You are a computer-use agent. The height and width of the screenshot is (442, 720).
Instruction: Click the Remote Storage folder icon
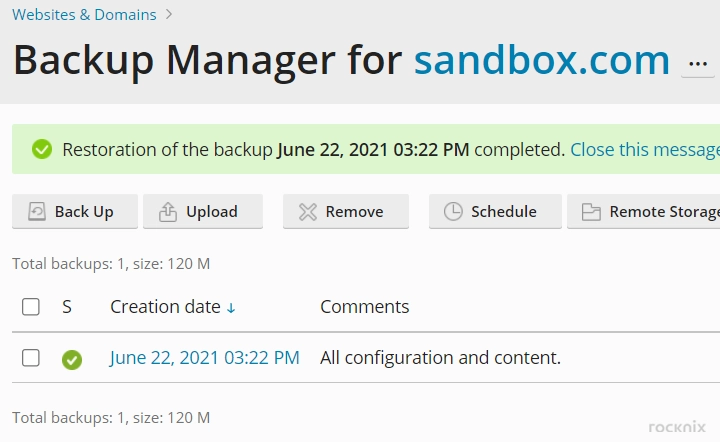pos(591,212)
